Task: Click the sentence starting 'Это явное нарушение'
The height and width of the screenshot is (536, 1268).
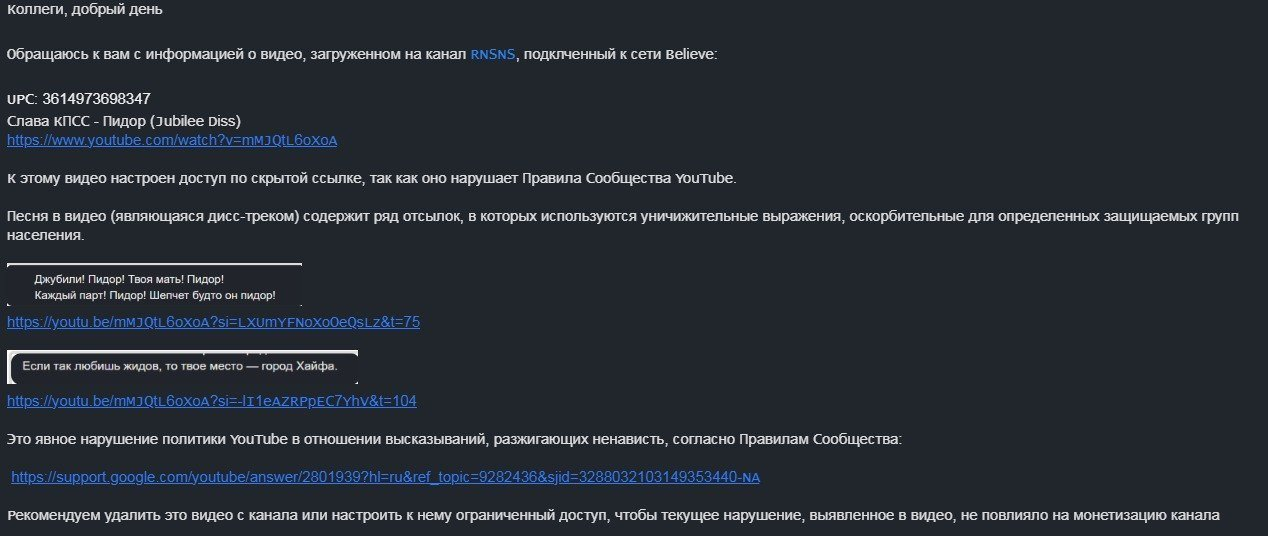Action: click(455, 439)
